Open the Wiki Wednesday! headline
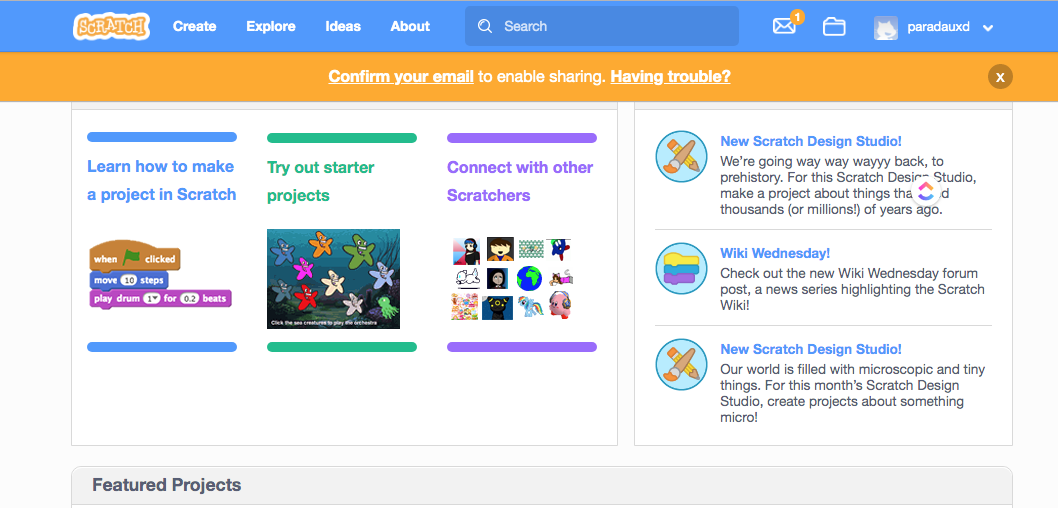This screenshot has height=508, width=1058. pos(775,253)
